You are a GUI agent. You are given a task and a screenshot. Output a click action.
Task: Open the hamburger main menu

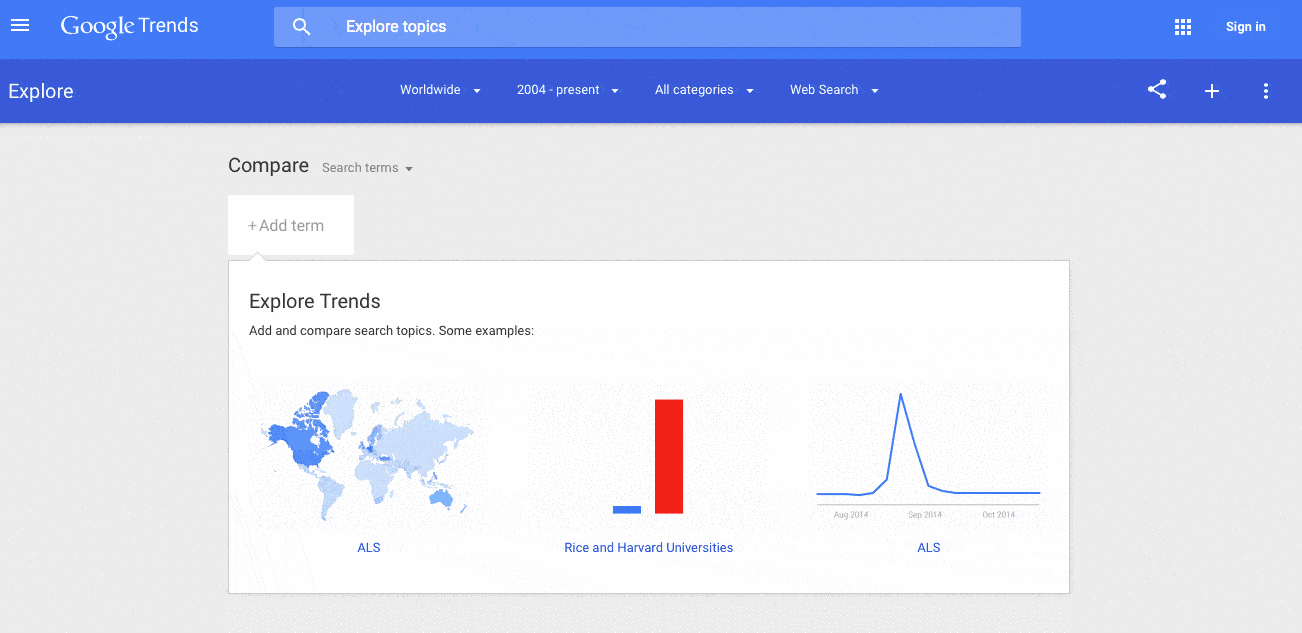pyautogui.click(x=20, y=26)
